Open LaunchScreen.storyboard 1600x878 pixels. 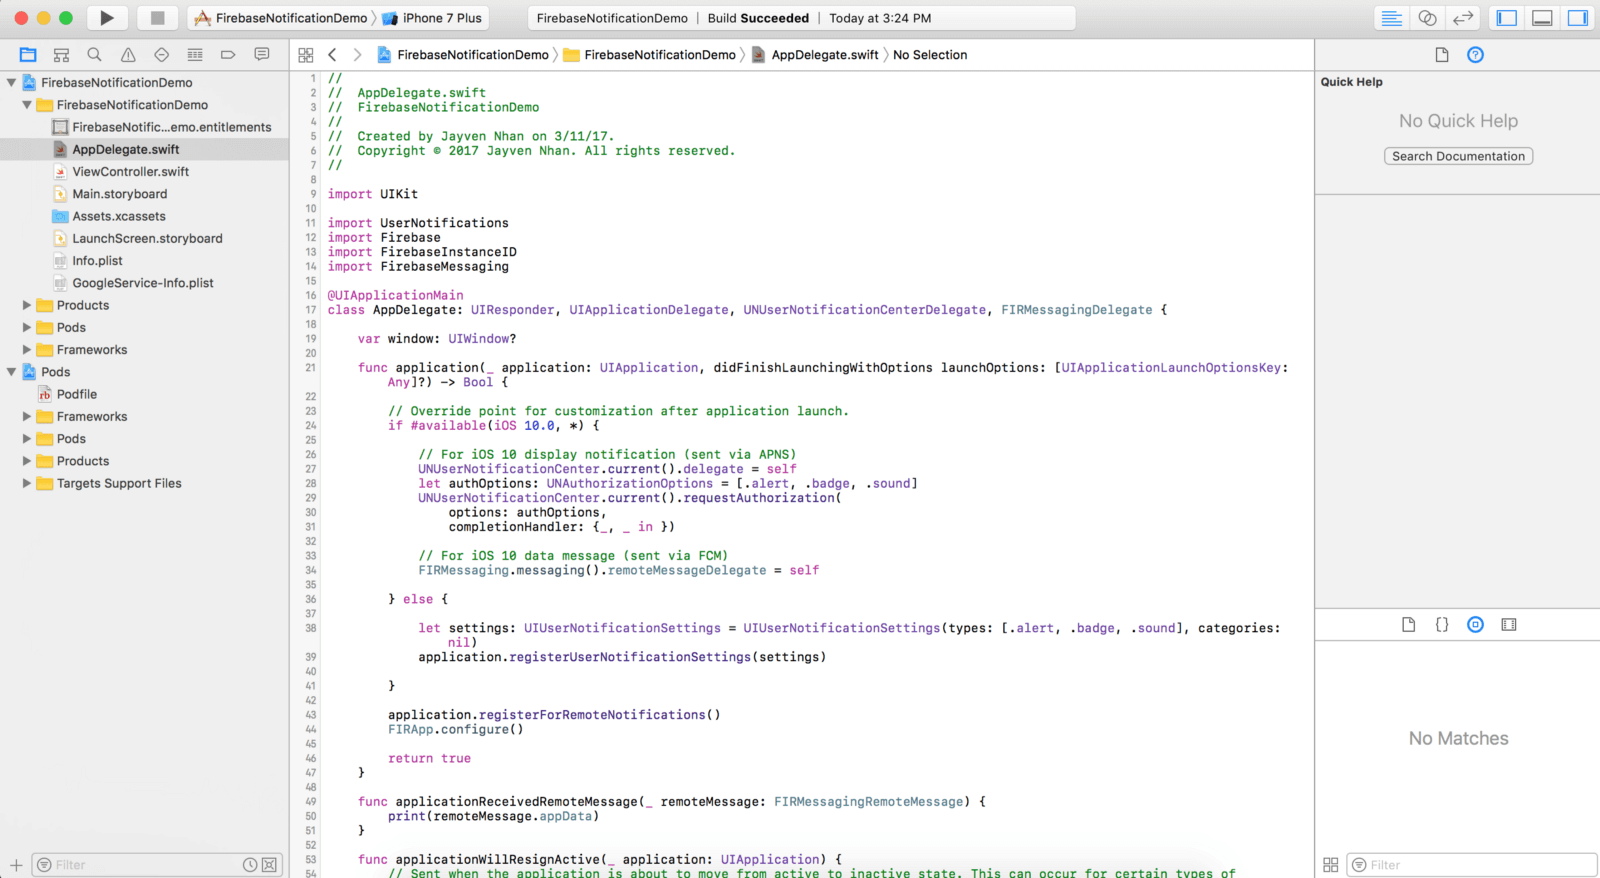147,238
